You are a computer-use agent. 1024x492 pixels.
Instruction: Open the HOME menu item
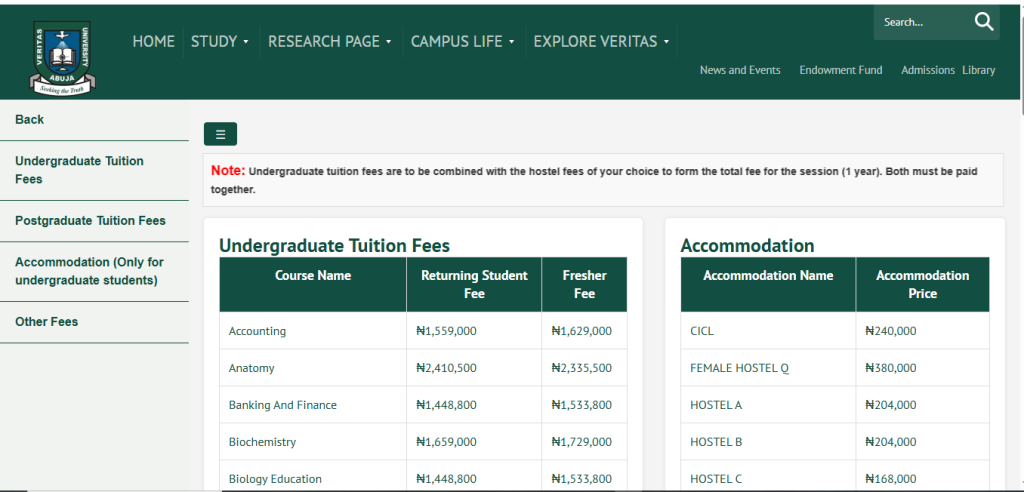(153, 41)
